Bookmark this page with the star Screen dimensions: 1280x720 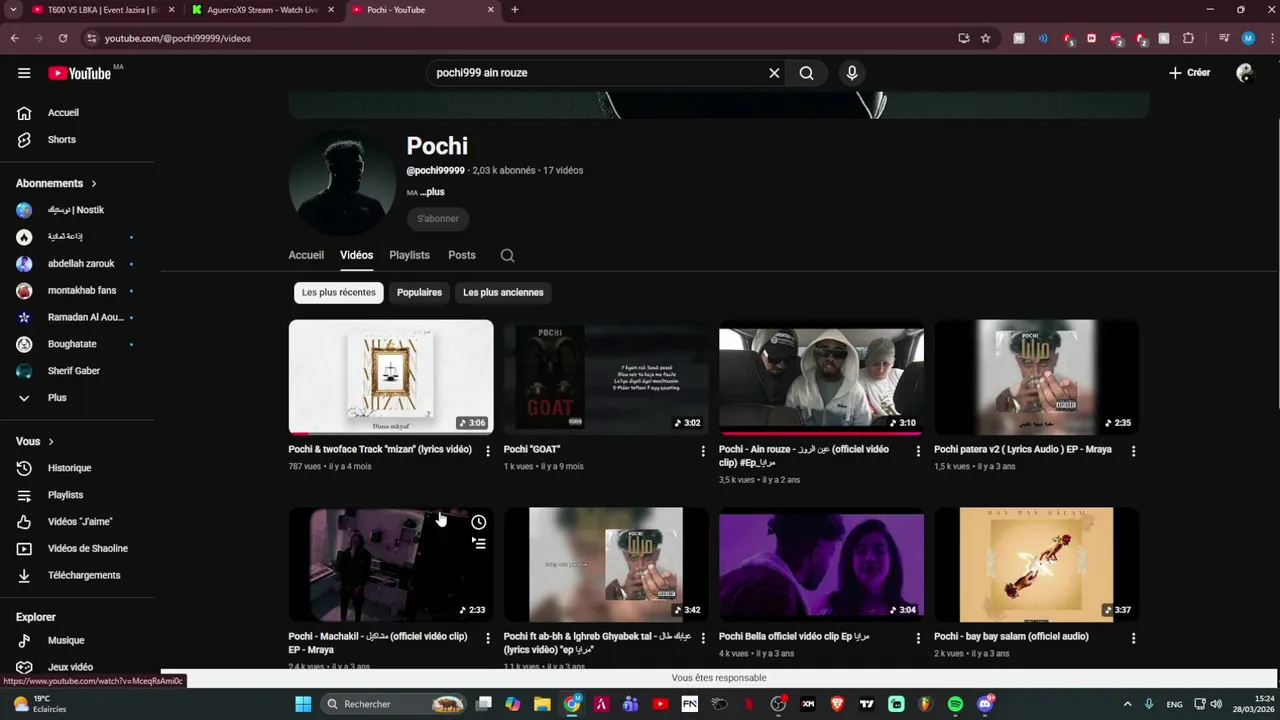pos(985,38)
